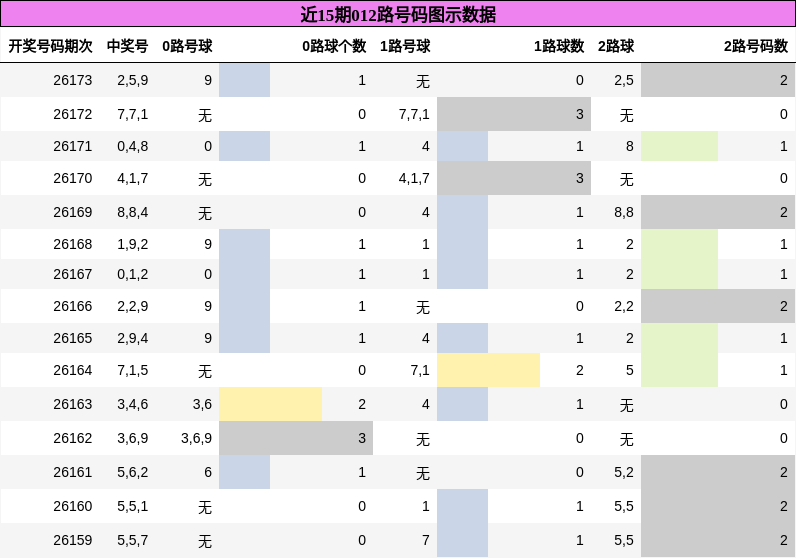Select the 开奖号码期次 column header

click(x=50, y=46)
